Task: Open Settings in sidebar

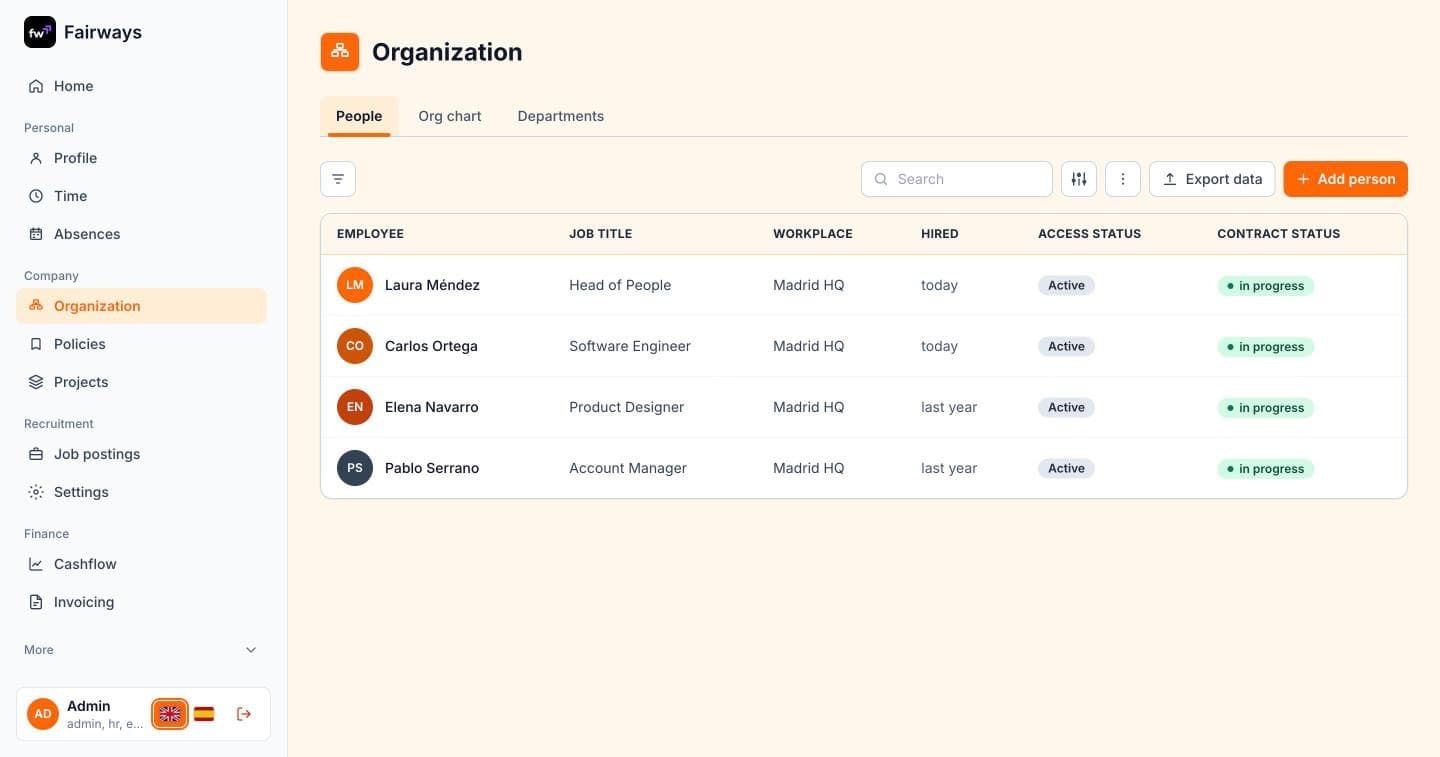Action: [141, 492]
